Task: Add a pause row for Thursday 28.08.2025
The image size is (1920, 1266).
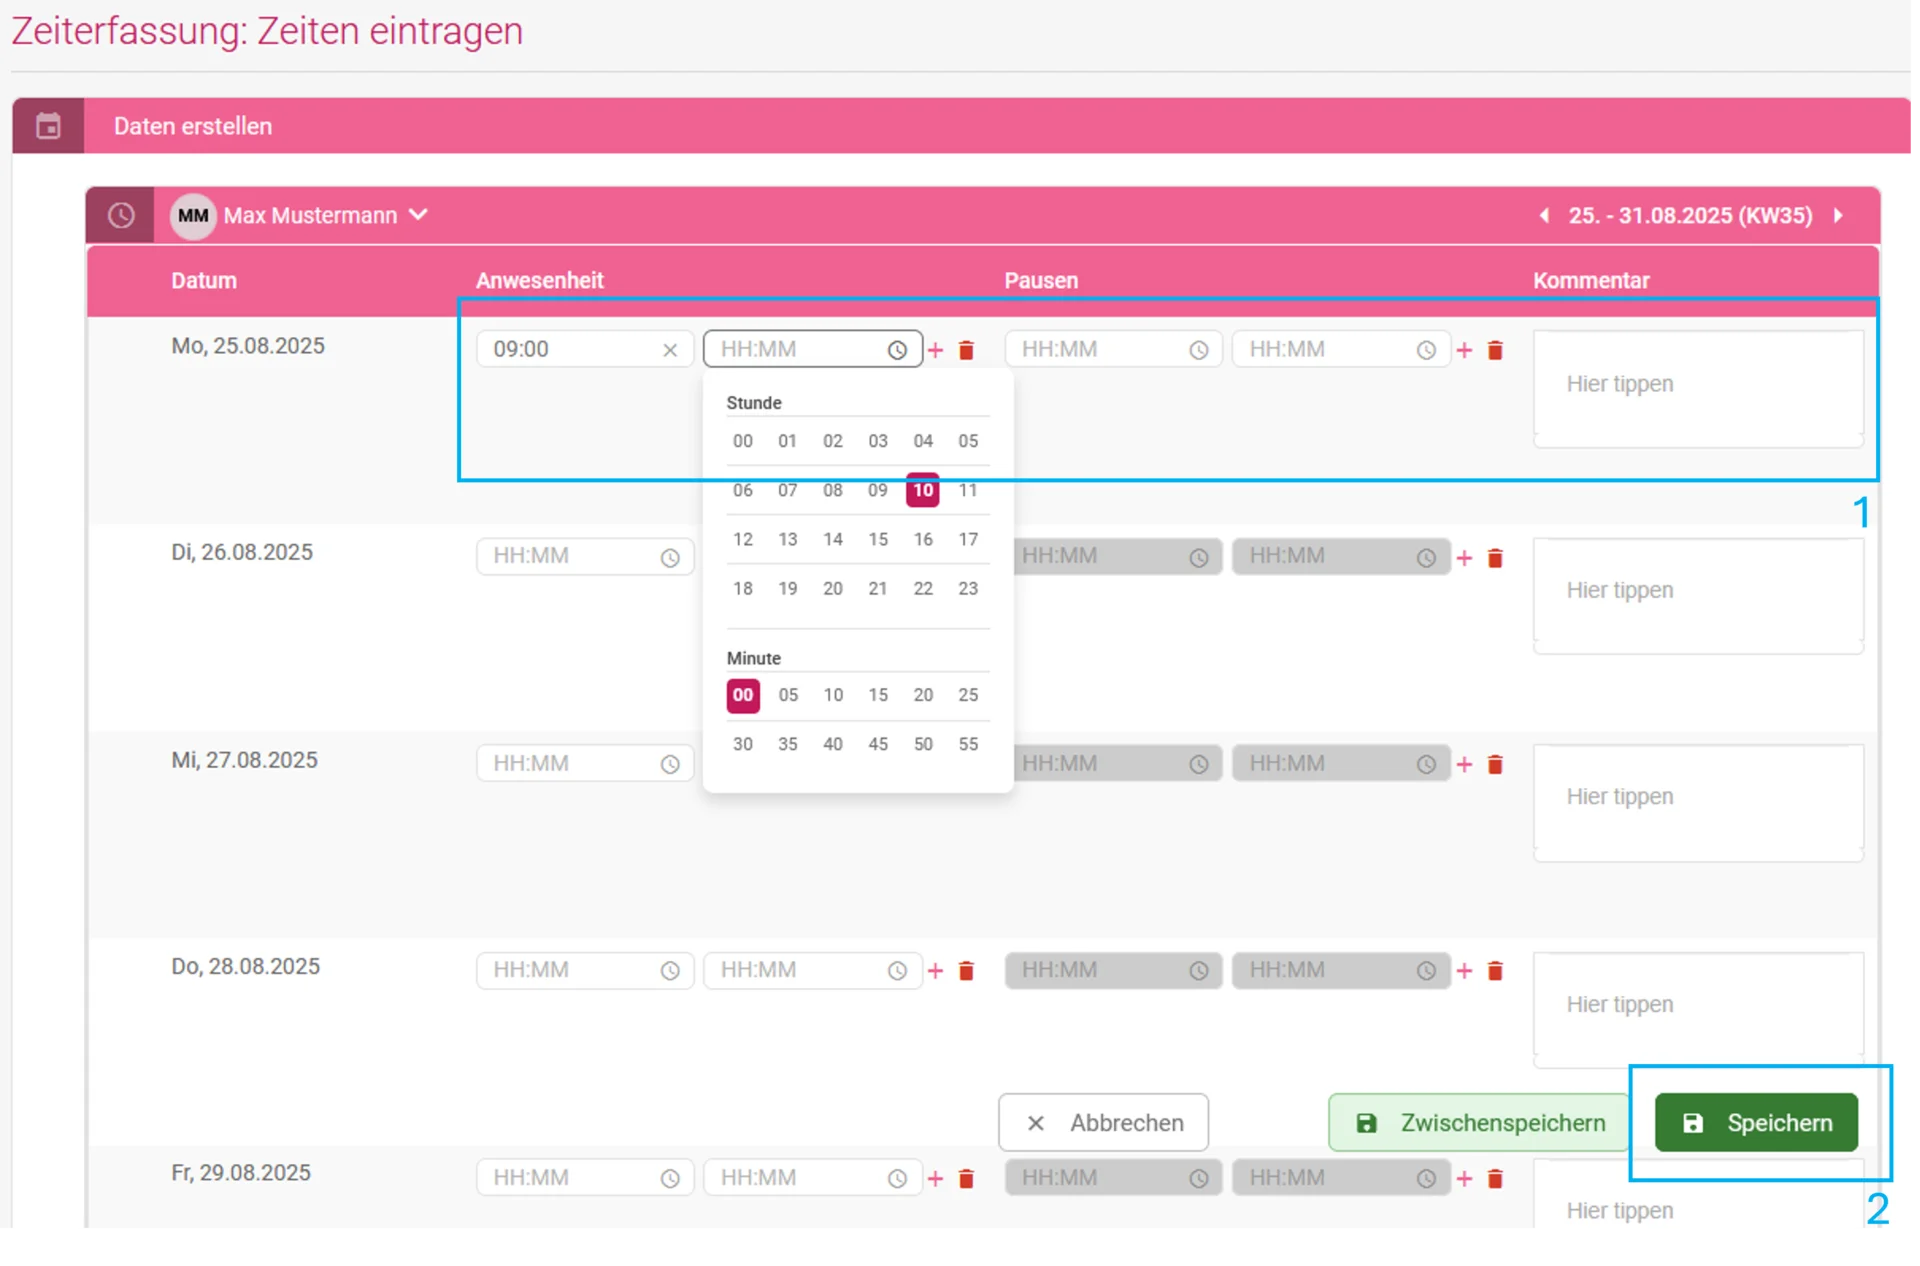Action: tap(1464, 971)
